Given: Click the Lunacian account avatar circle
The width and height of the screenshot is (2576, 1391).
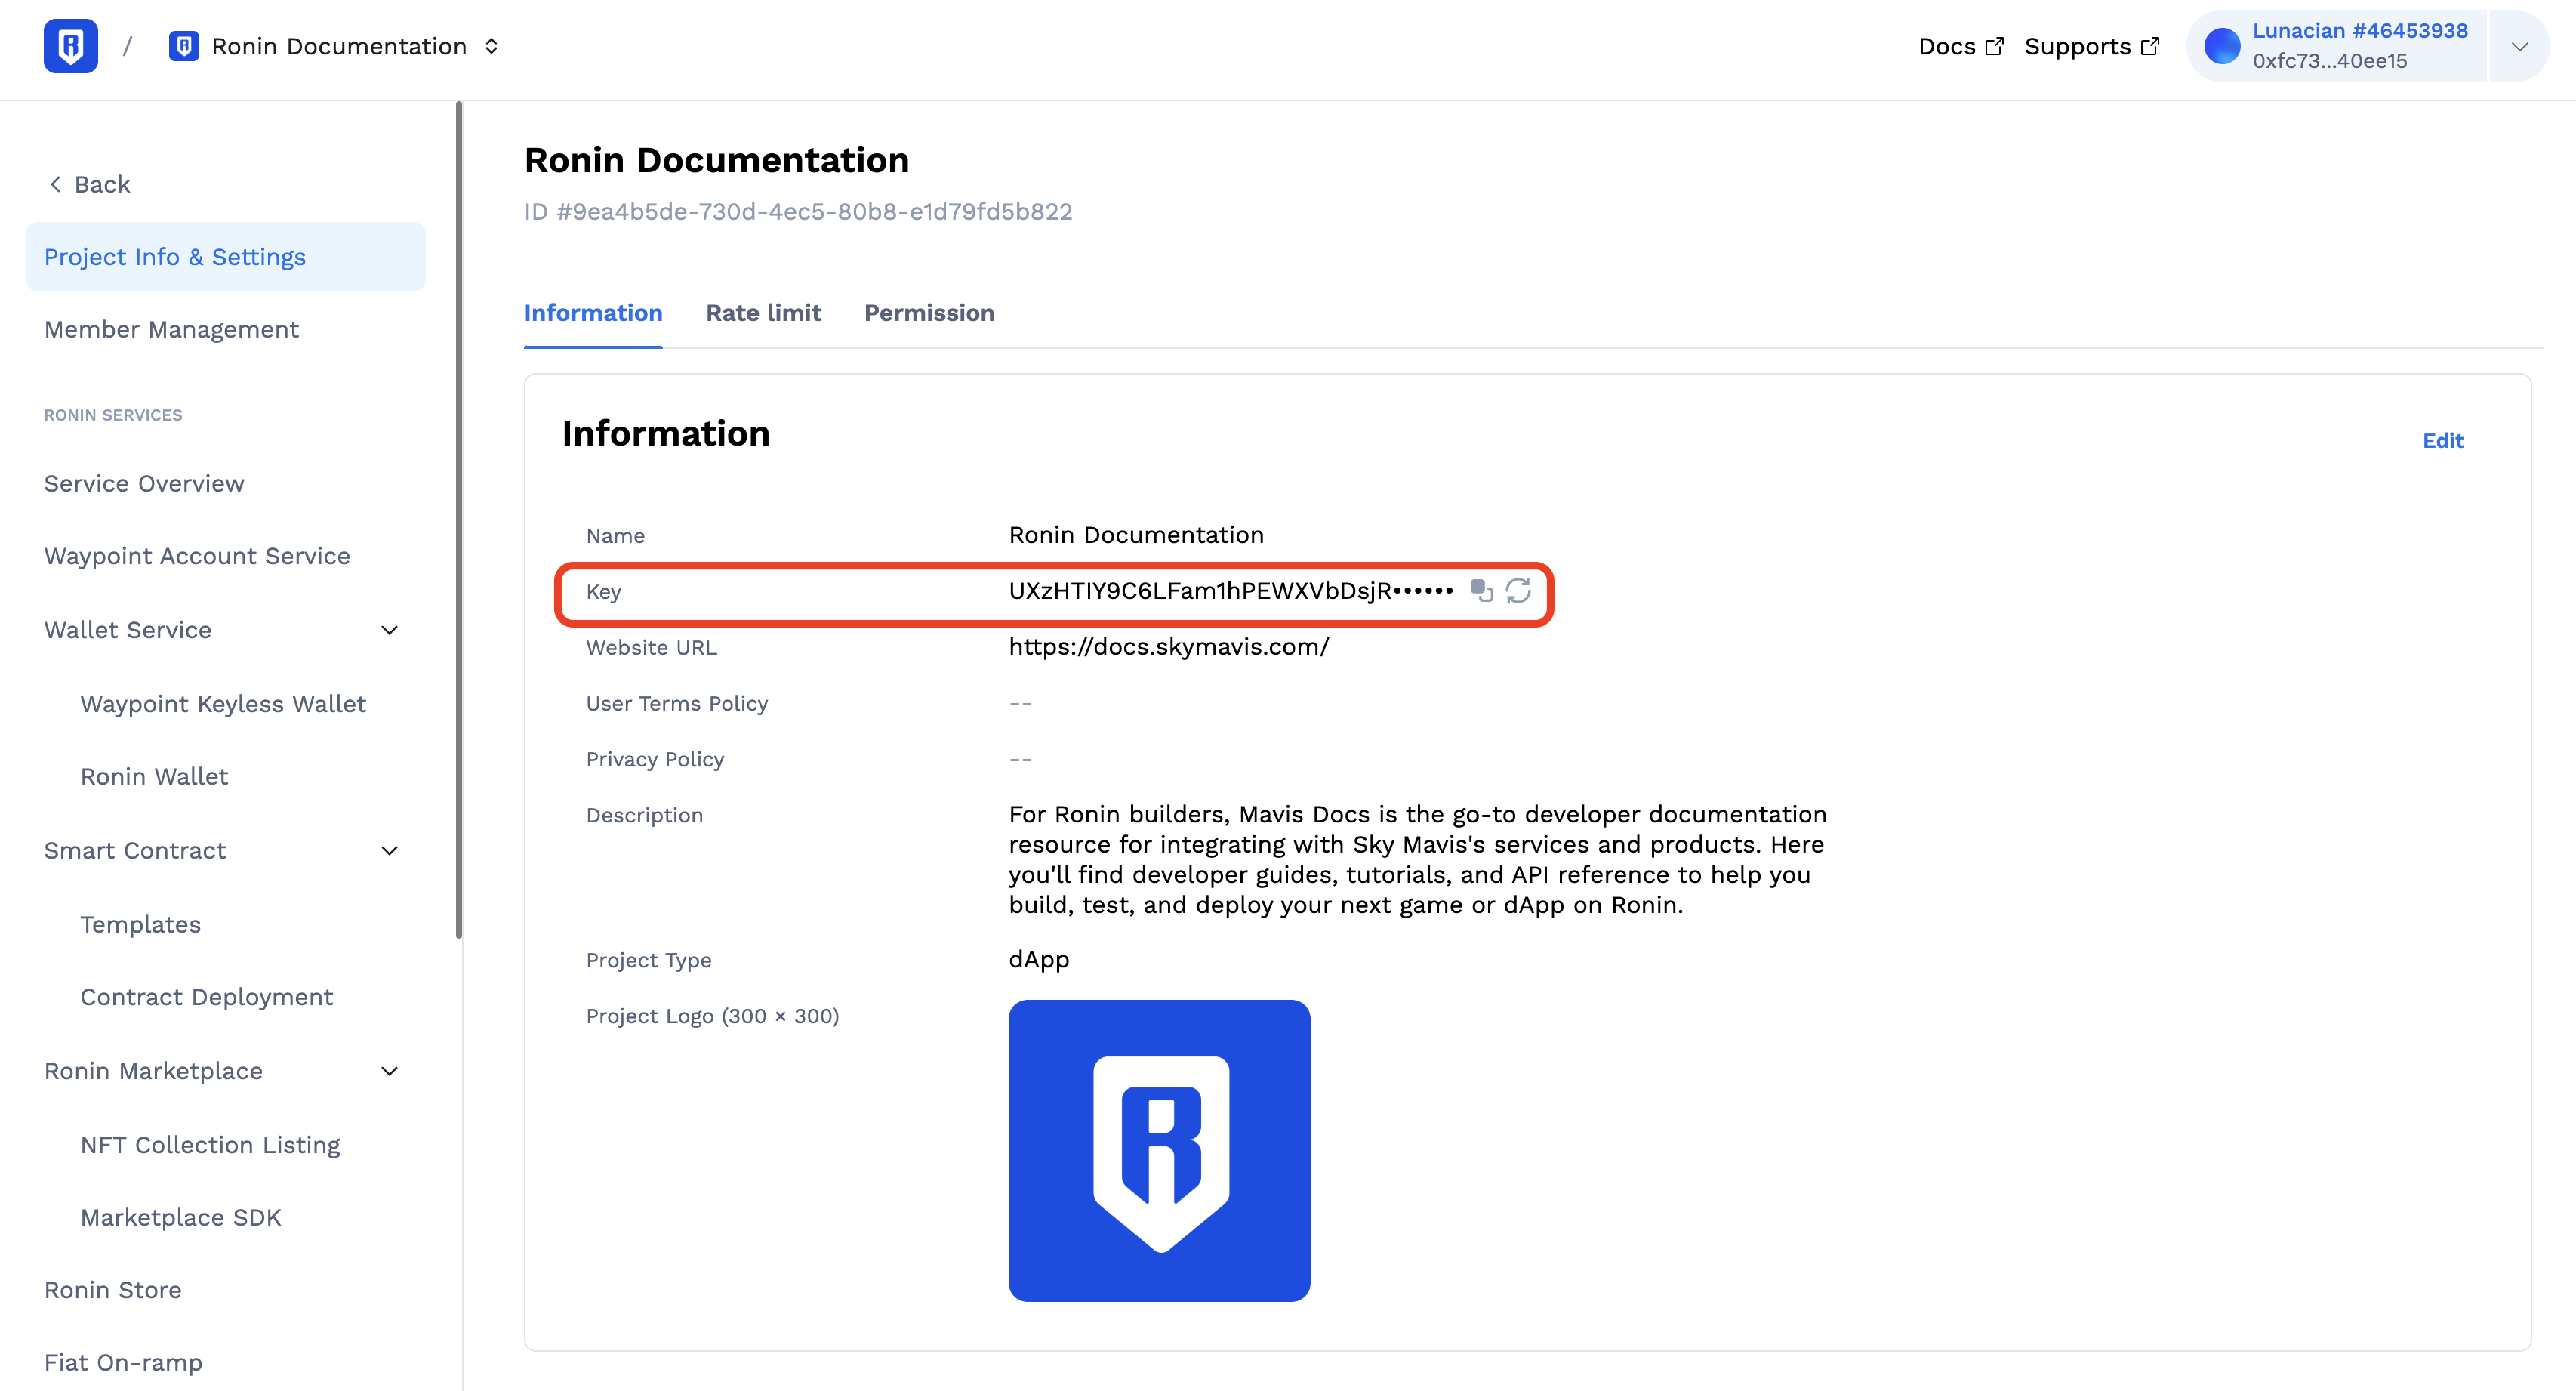Looking at the screenshot, I should (x=2222, y=46).
